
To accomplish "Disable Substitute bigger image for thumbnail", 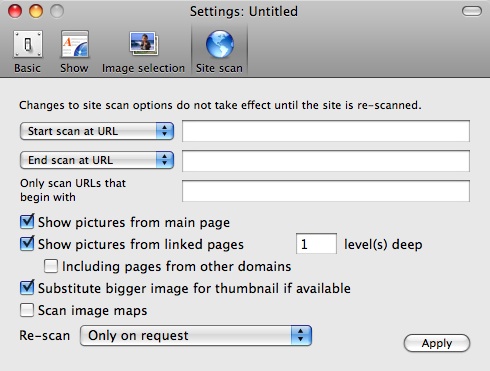I will (27, 288).
